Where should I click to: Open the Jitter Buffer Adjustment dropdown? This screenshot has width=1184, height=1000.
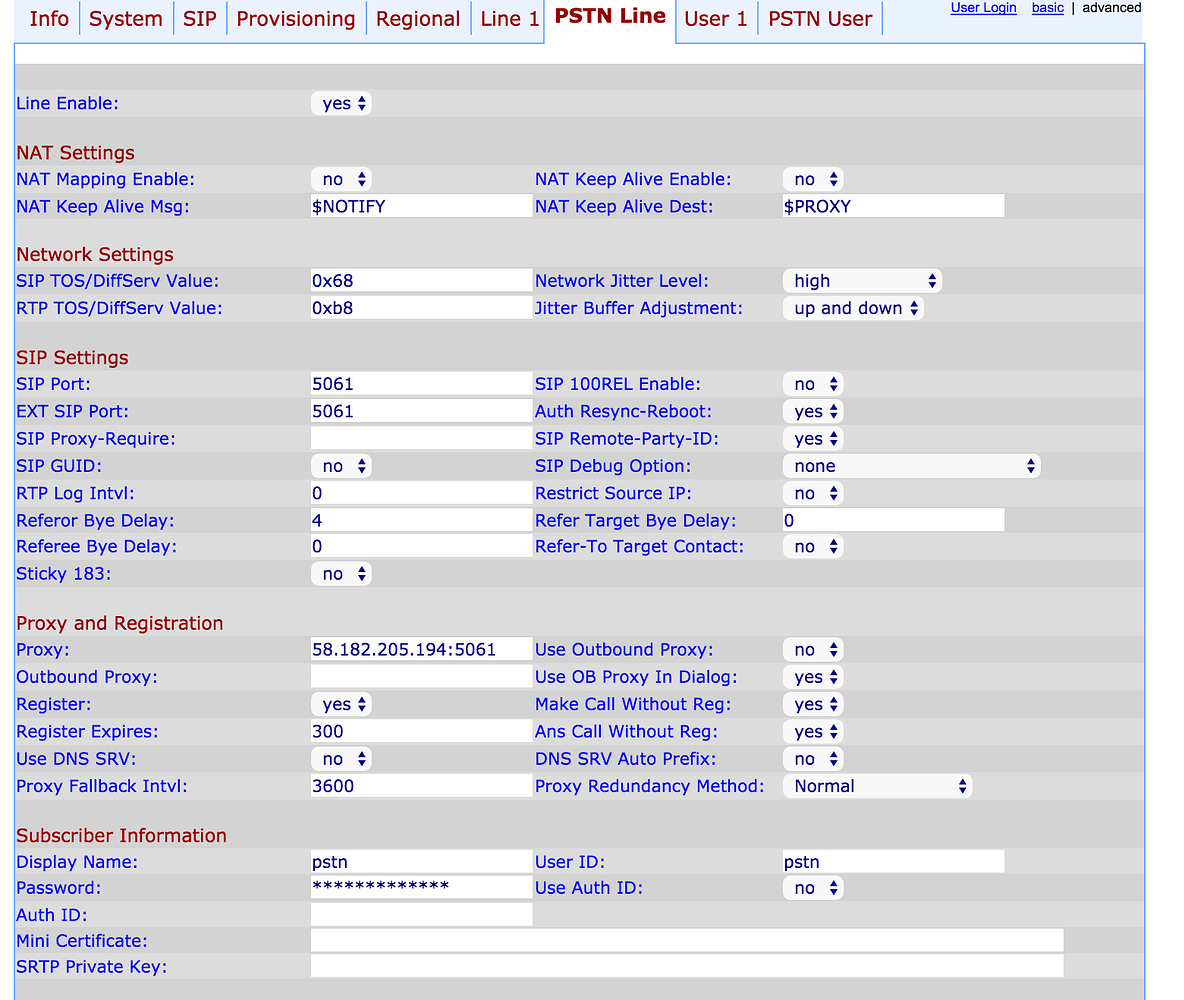tap(852, 308)
